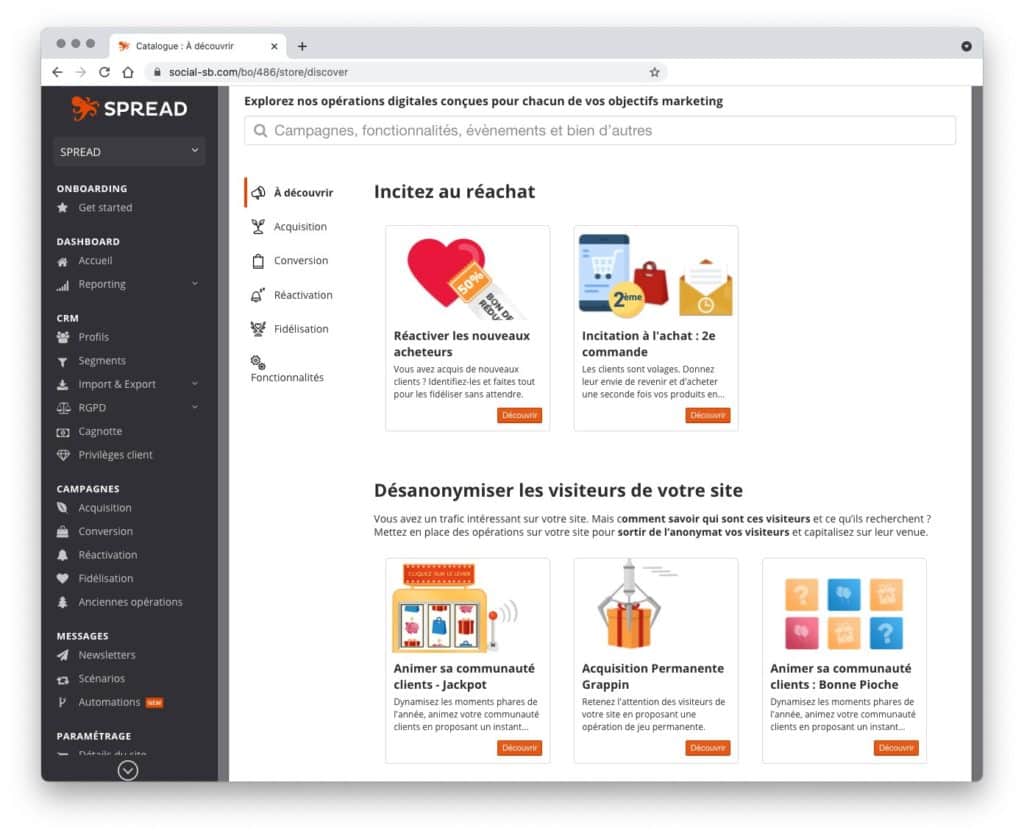Click the Reporting bar chart icon
Screen dimensions: 1024x836
(x=63, y=285)
